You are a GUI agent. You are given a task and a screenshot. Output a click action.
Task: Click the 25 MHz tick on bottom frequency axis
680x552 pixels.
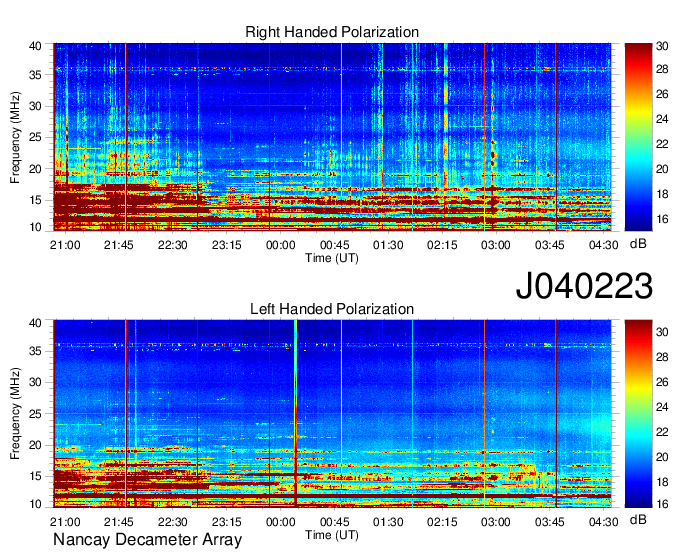tap(35, 414)
